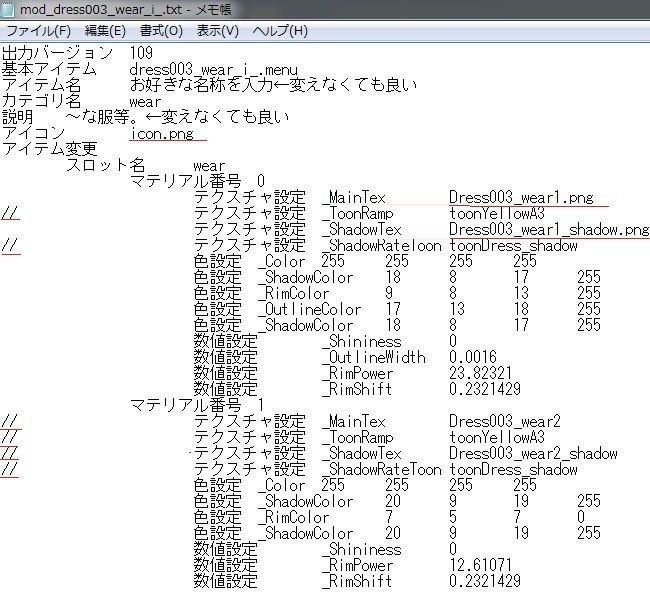Click the 基本アイテム label
Image resolution: width=650 pixels, height=597 pixels.
click(49, 69)
